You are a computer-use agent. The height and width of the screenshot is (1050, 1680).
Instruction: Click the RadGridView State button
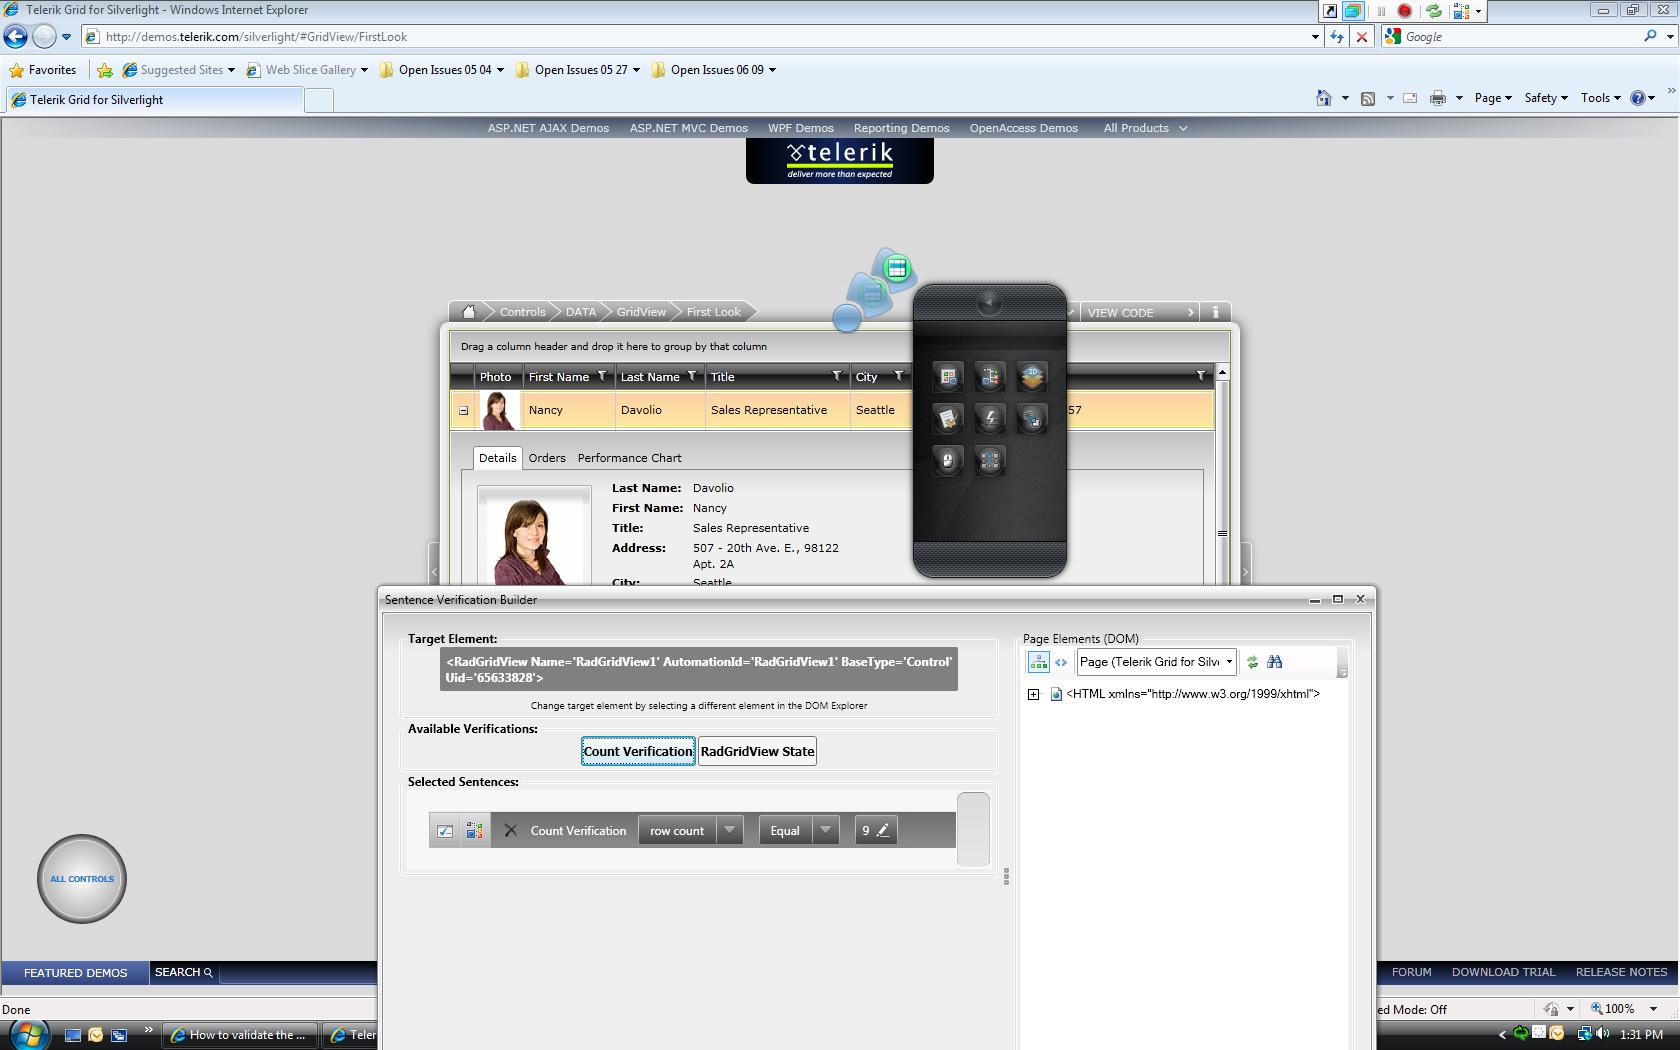click(757, 752)
